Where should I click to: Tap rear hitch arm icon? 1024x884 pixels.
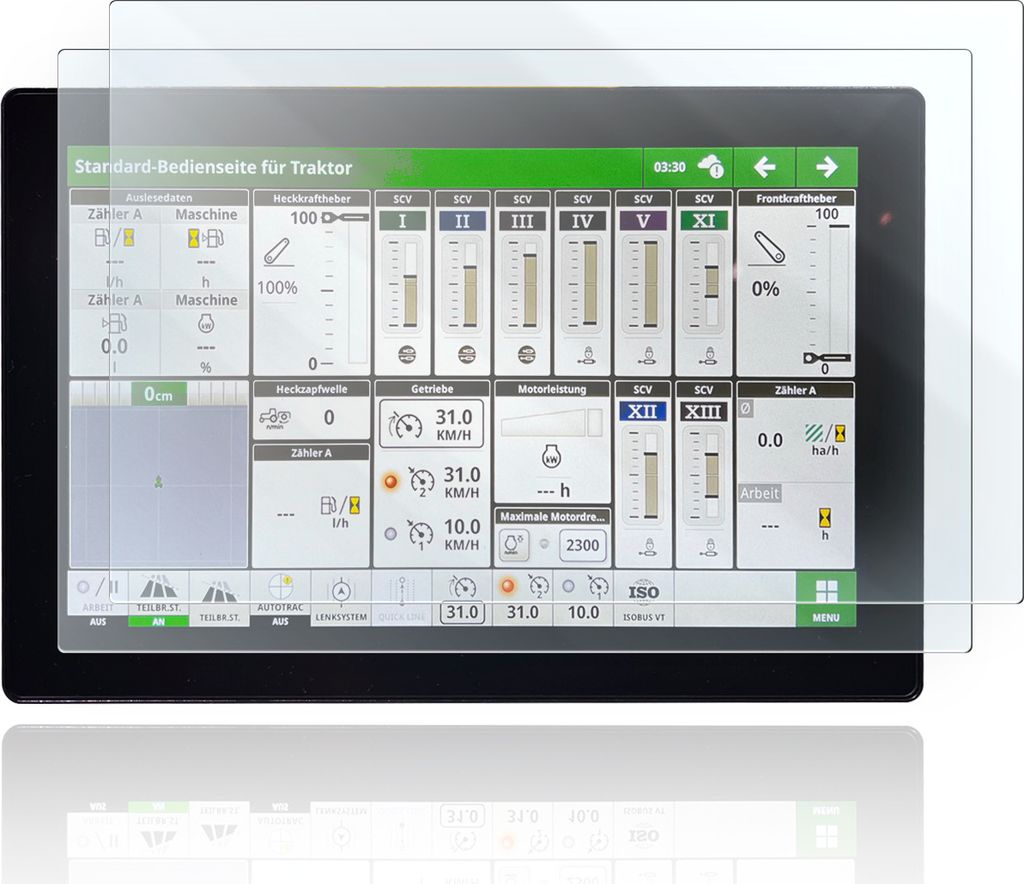tap(278, 252)
